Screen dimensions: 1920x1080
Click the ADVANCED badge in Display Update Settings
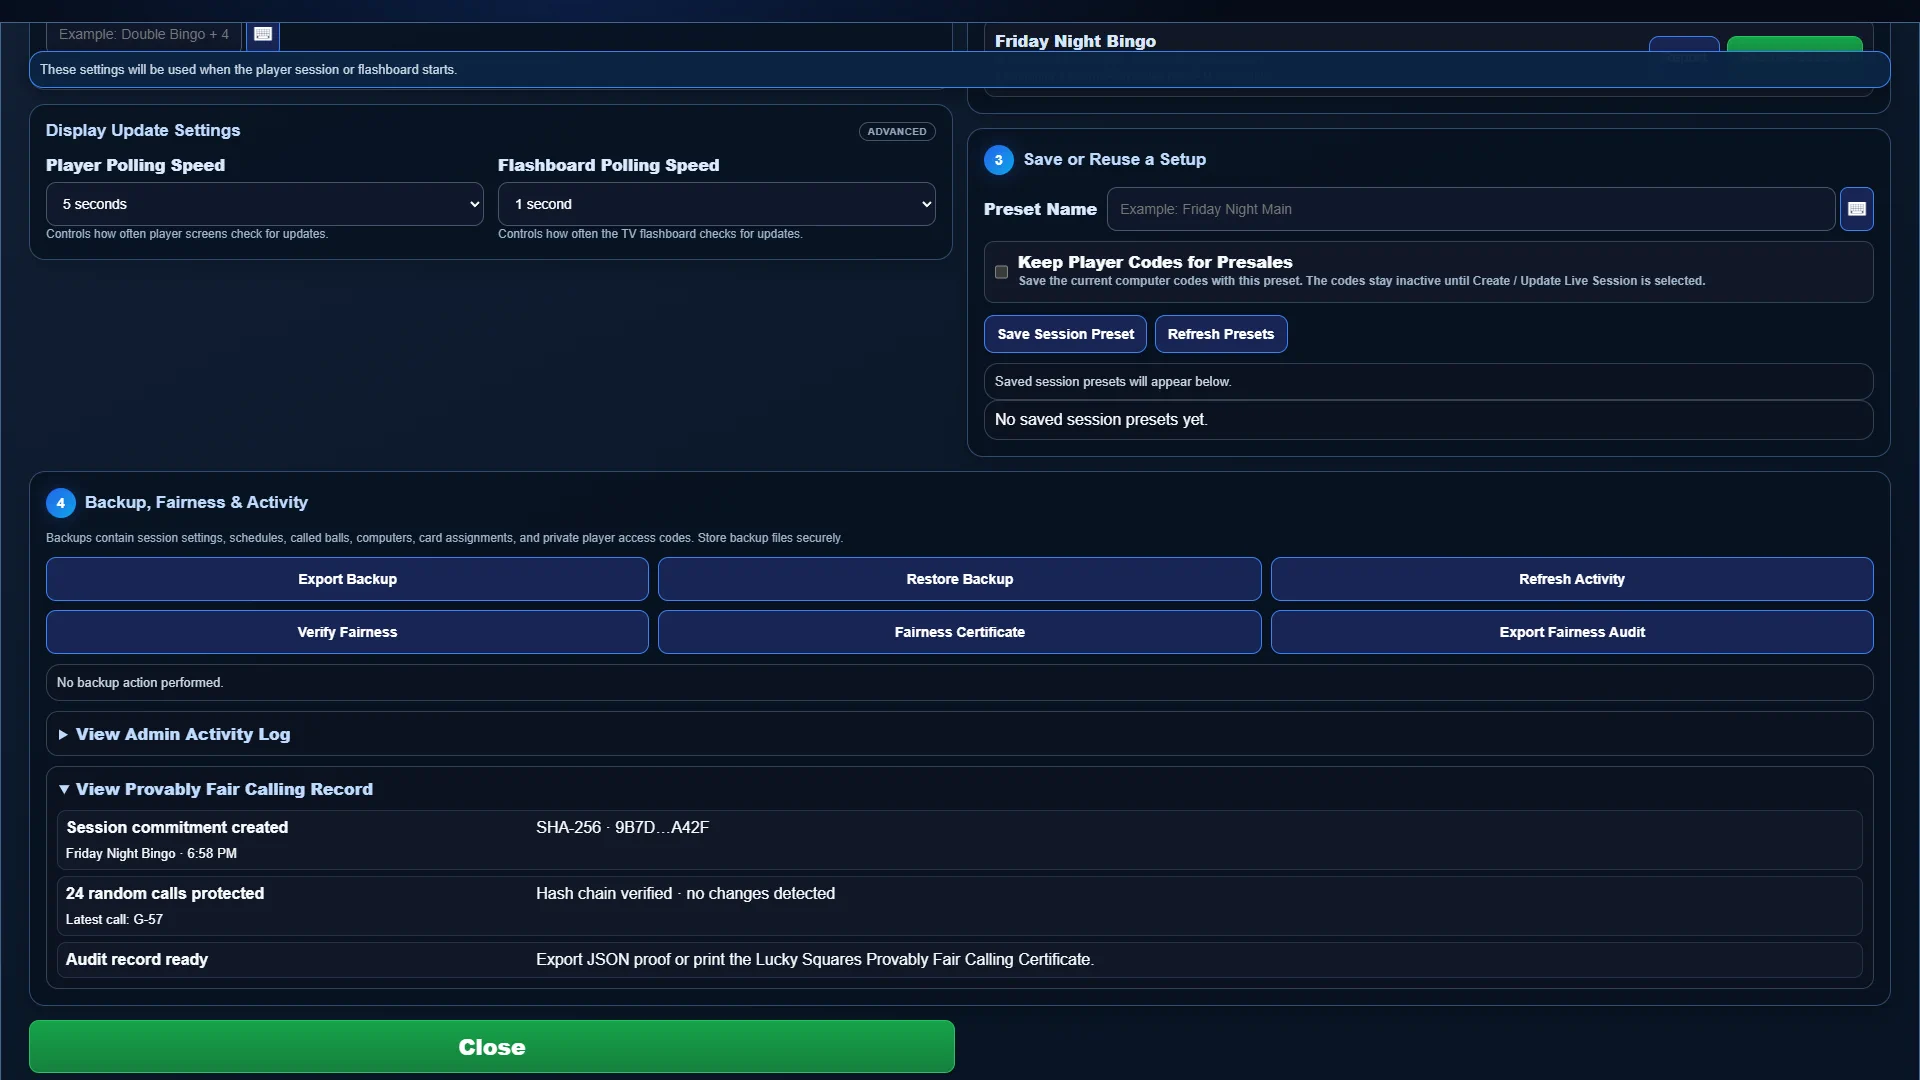click(x=896, y=131)
